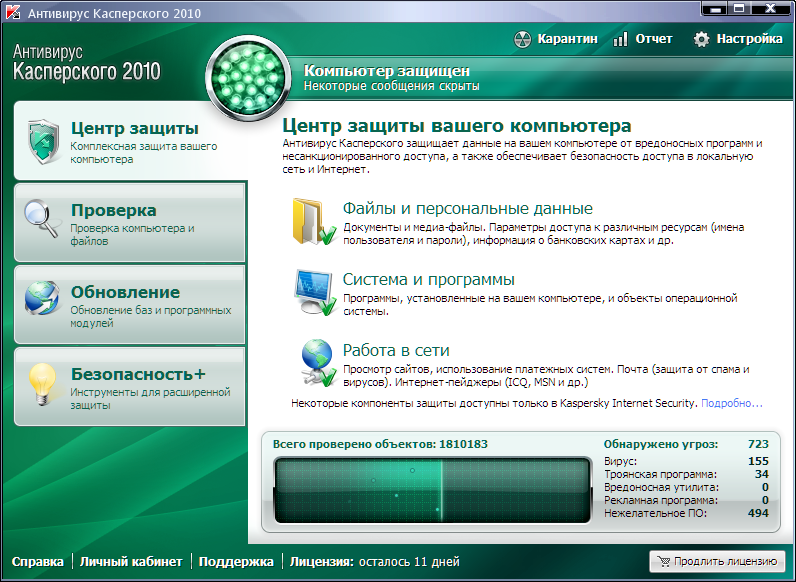Screen dimensions: 796x582
Task: Click the Kaspersky logo icon in title bar
Action: click(12, 11)
